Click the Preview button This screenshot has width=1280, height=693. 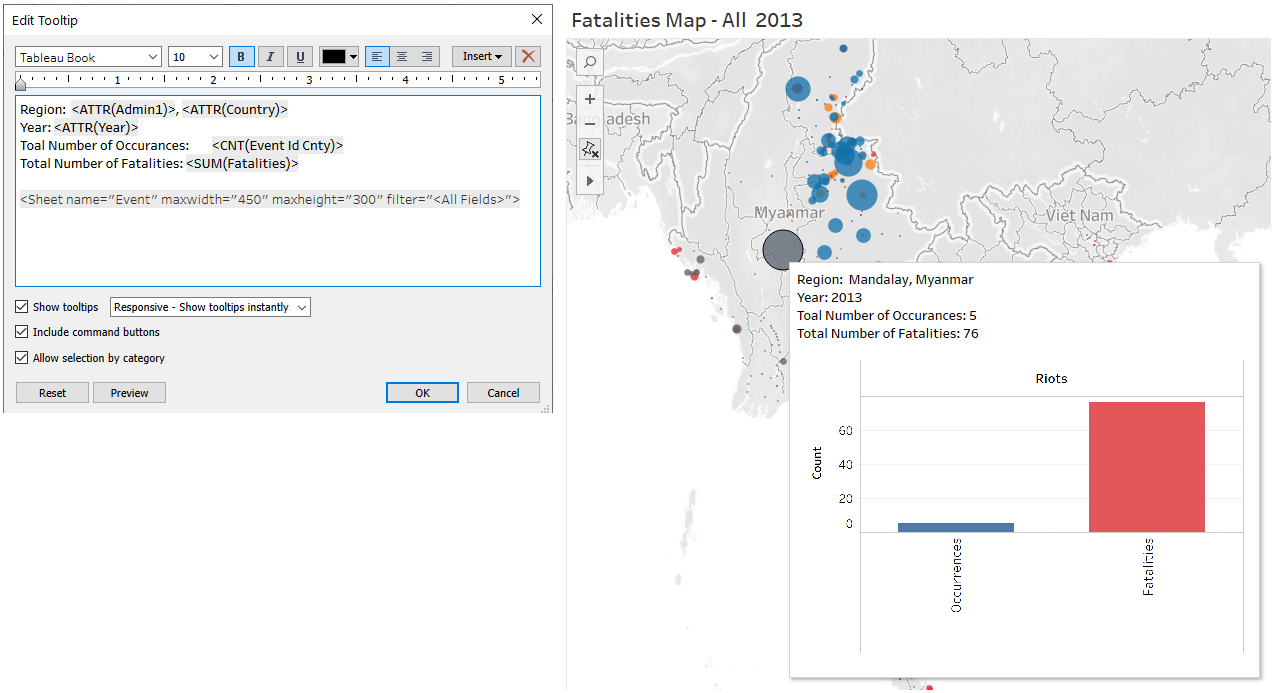[129, 393]
